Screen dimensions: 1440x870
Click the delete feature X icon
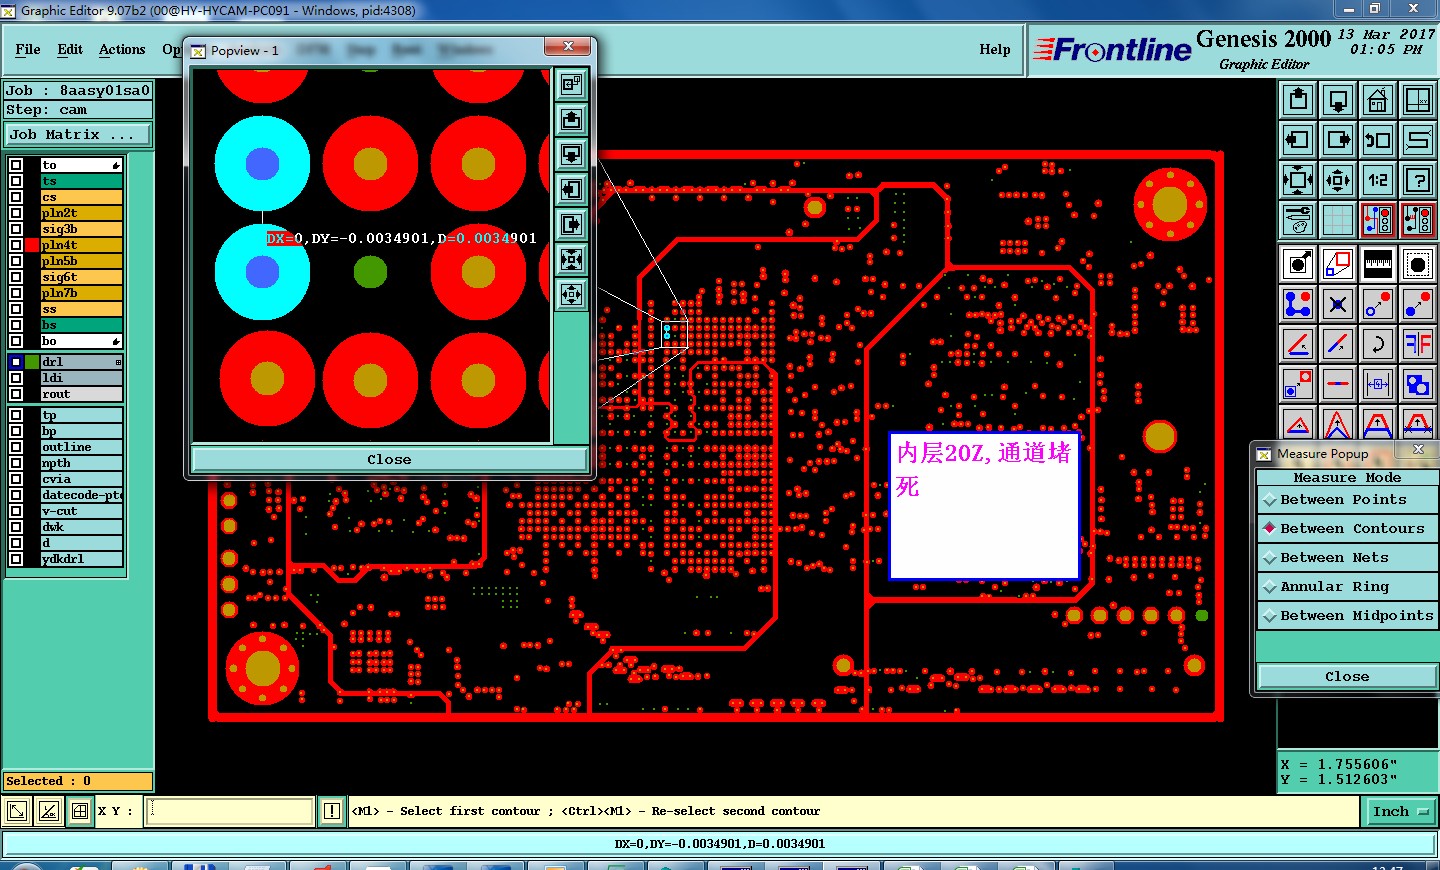click(x=1338, y=304)
